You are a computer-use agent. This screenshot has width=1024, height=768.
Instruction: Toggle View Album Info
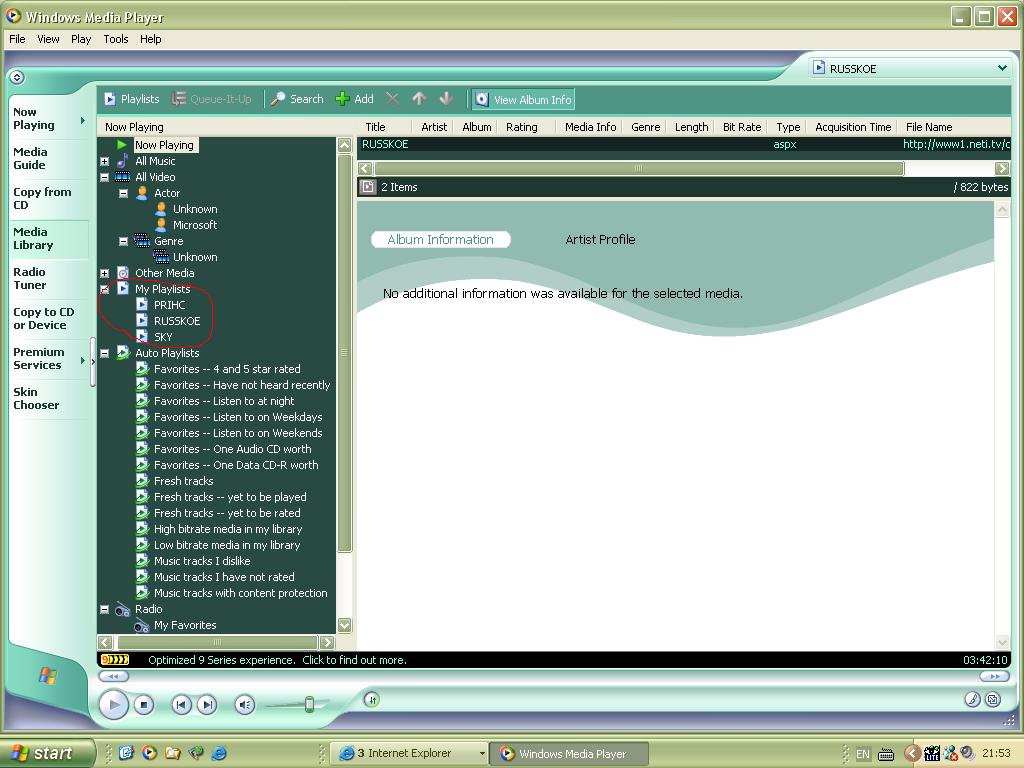point(523,99)
